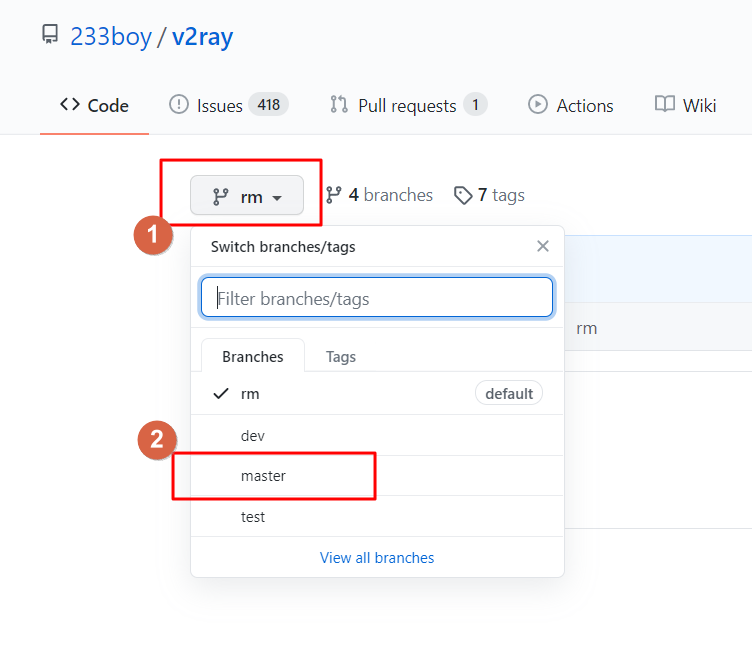Select the master branch
The width and height of the screenshot is (752, 653).
coord(263,476)
